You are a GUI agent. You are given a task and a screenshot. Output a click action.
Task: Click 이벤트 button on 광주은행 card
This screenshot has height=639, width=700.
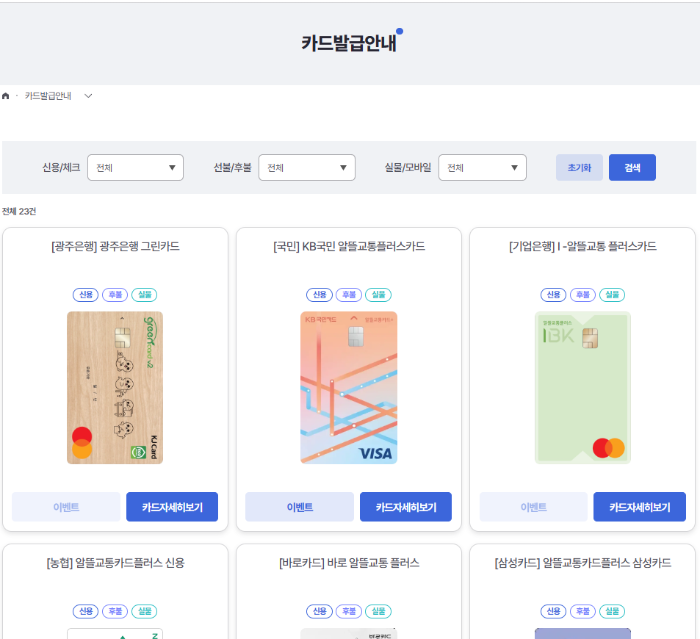coord(66,507)
